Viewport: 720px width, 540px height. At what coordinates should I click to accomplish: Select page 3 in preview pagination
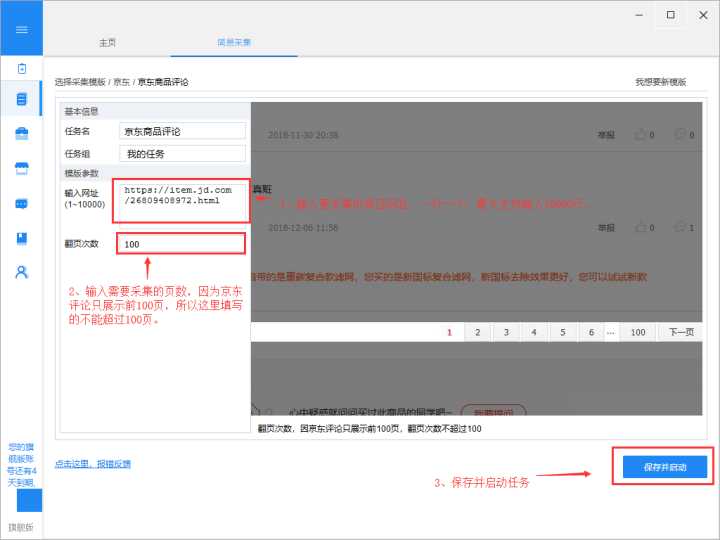tap(506, 332)
